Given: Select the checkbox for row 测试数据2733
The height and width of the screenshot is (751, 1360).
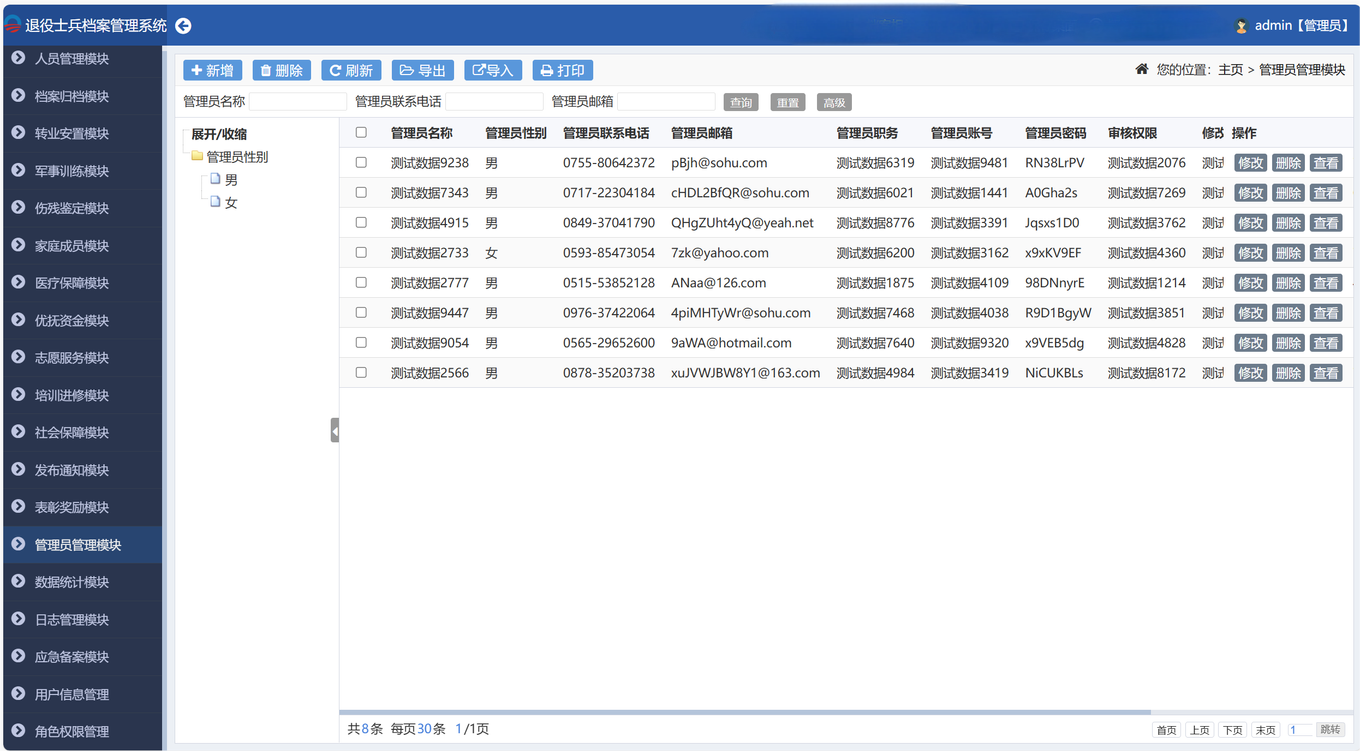Looking at the screenshot, I should (361, 252).
